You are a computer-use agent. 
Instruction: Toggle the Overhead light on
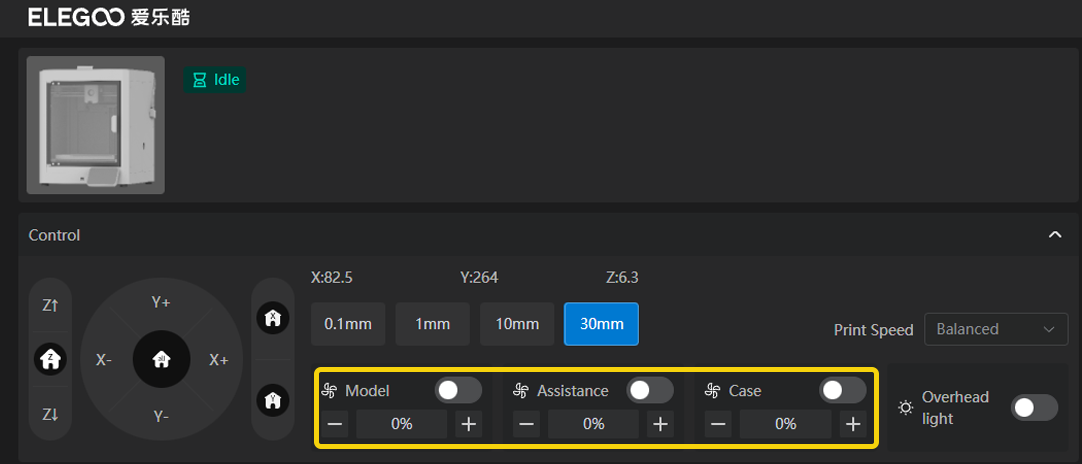pyautogui.click(x=1034, y=407)
